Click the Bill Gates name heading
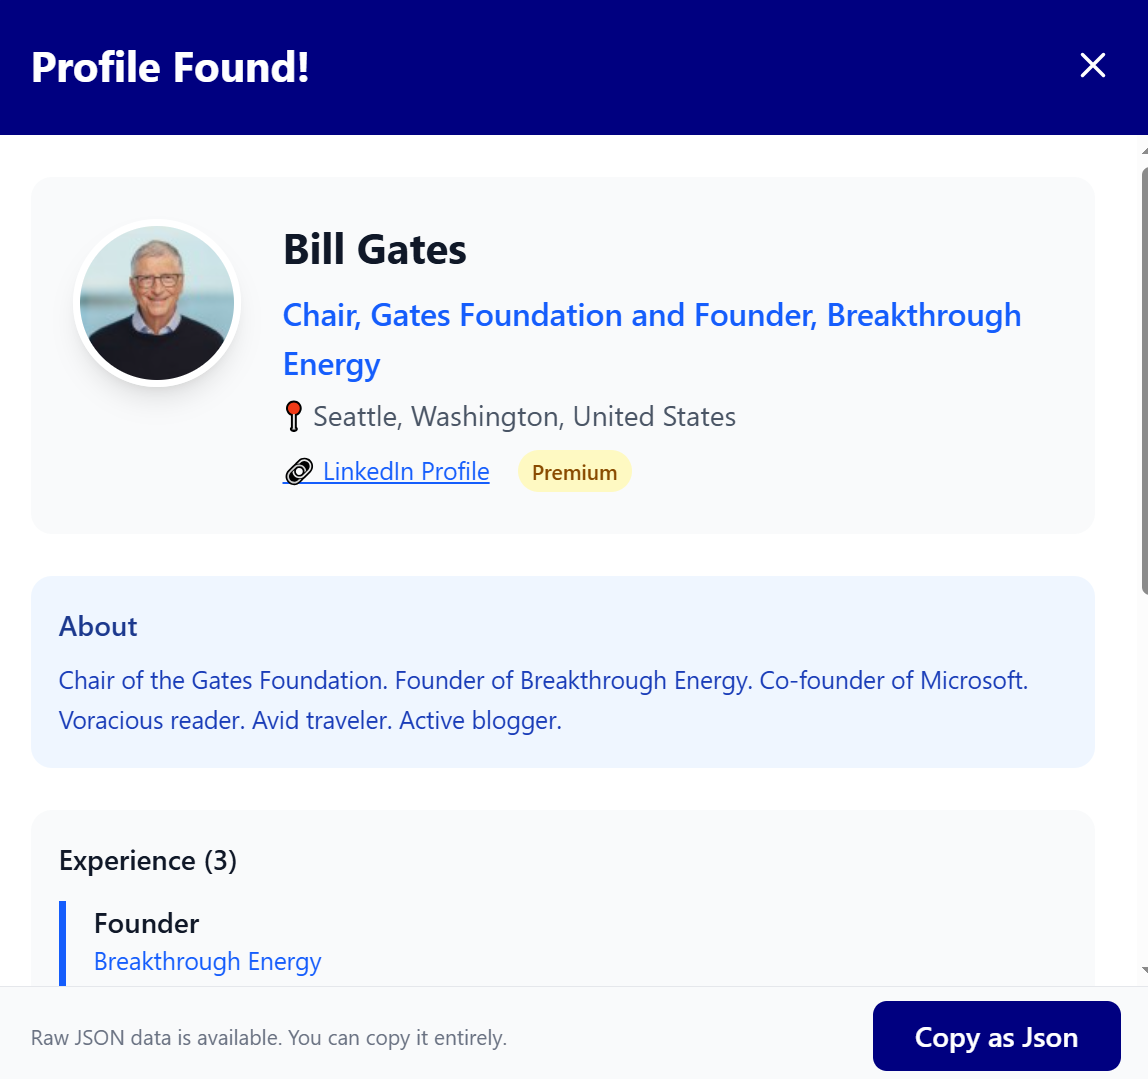 pyautogui.click(x=375, y=250)
